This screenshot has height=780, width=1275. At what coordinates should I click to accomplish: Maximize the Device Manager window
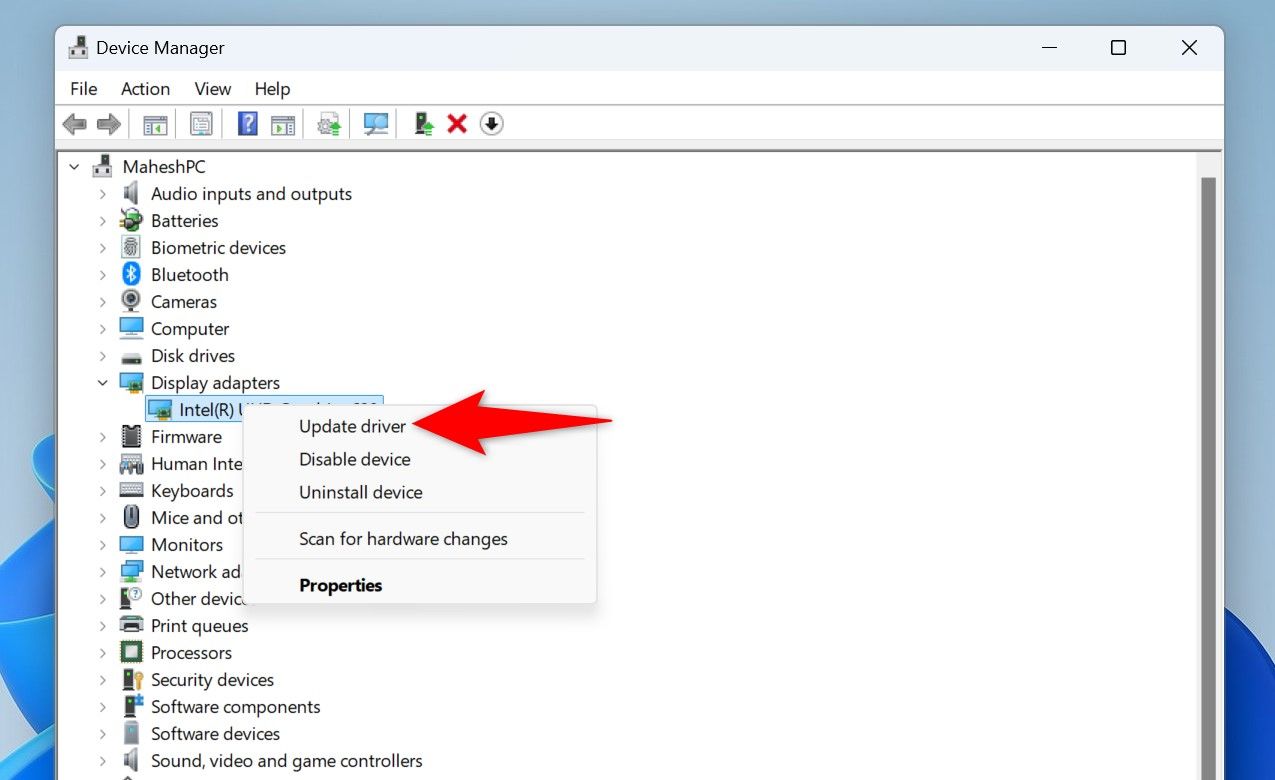[1118, 48]
